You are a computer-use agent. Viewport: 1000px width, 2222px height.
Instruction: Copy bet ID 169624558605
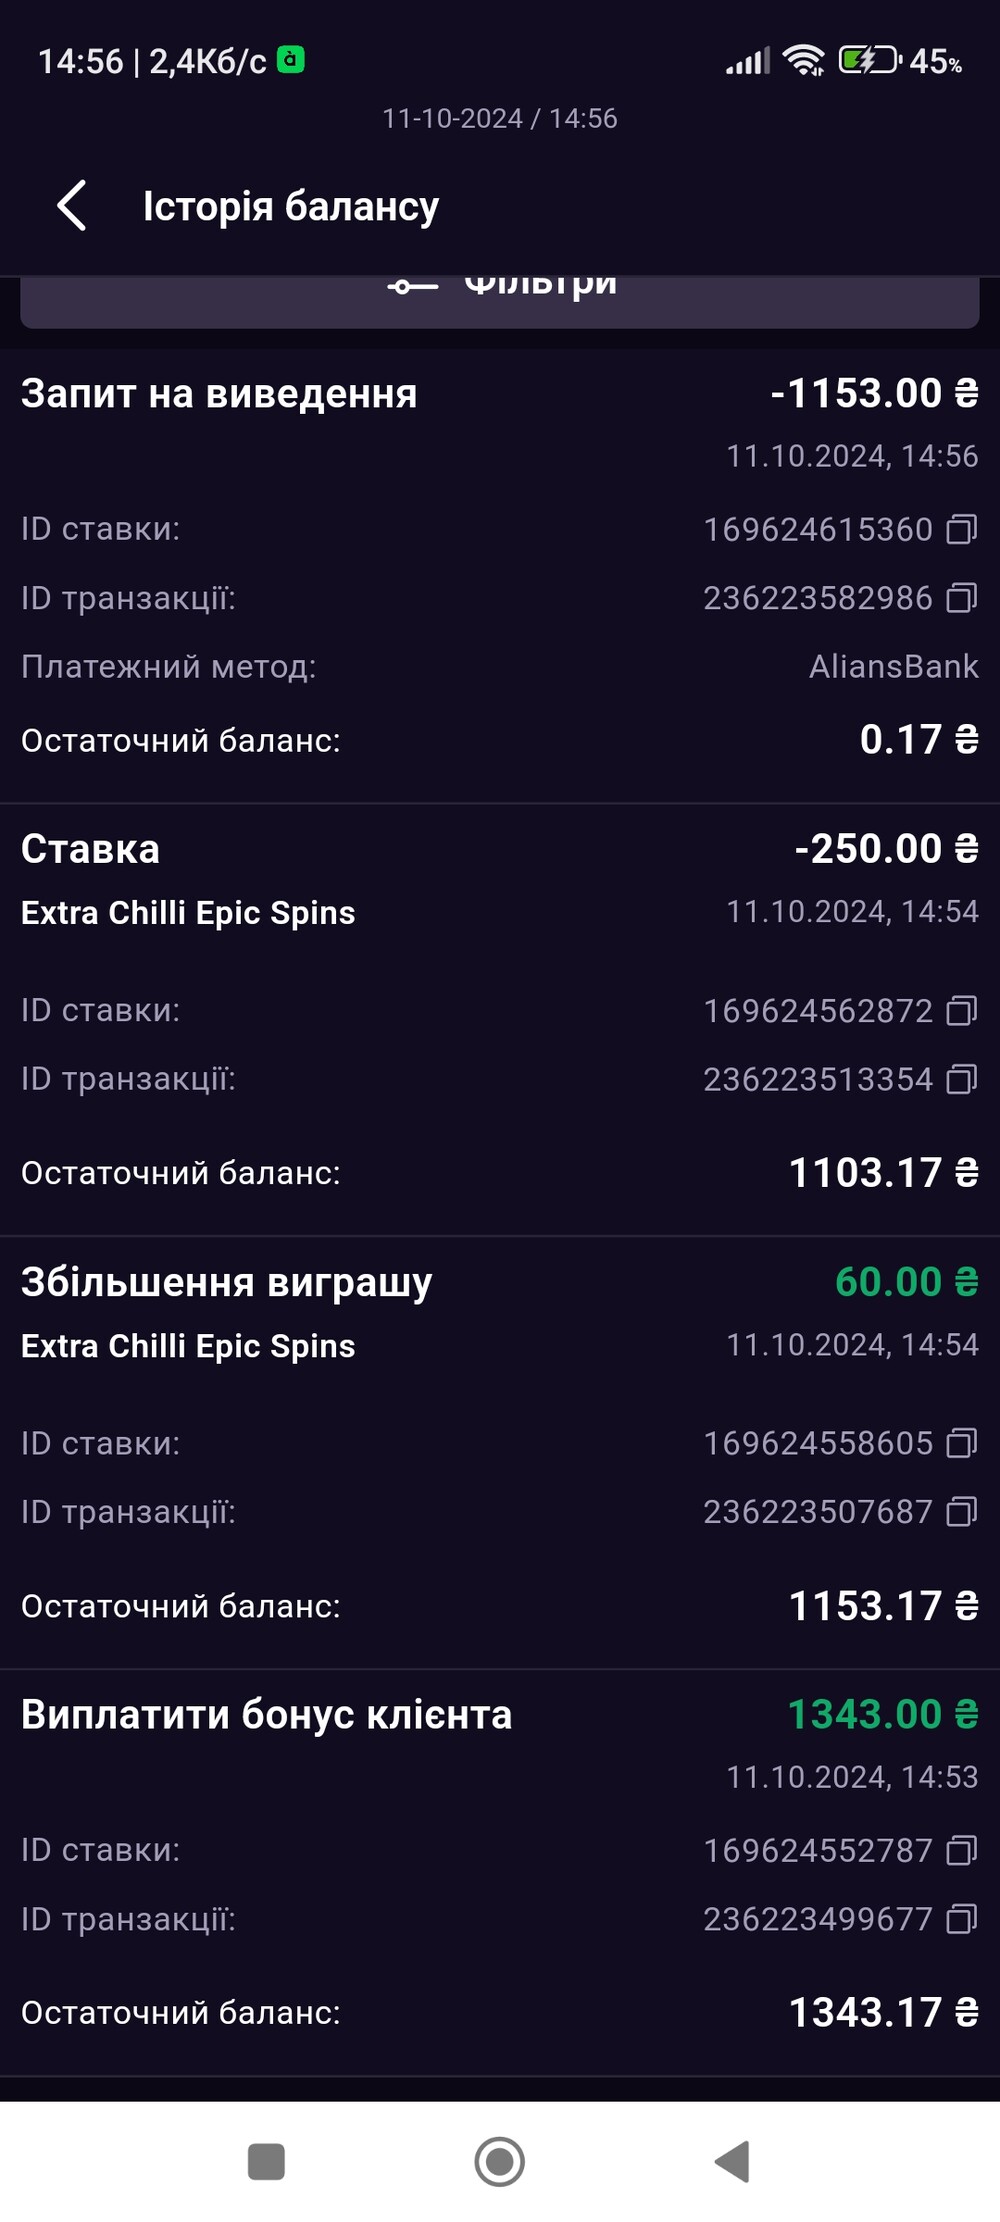click(x=961, y=1443)
